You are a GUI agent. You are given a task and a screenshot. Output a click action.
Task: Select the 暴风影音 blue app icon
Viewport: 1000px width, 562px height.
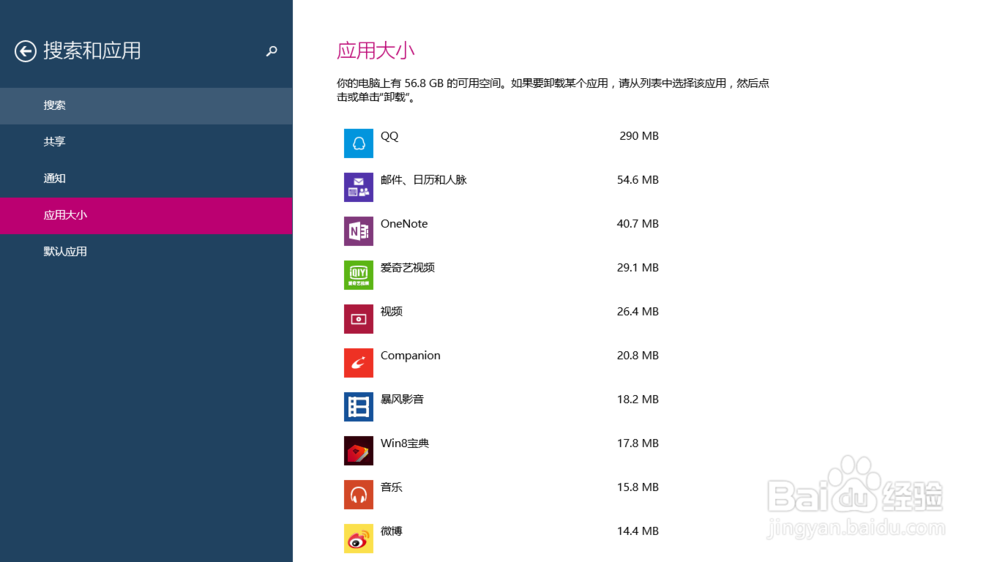click(x=358, y=406)
